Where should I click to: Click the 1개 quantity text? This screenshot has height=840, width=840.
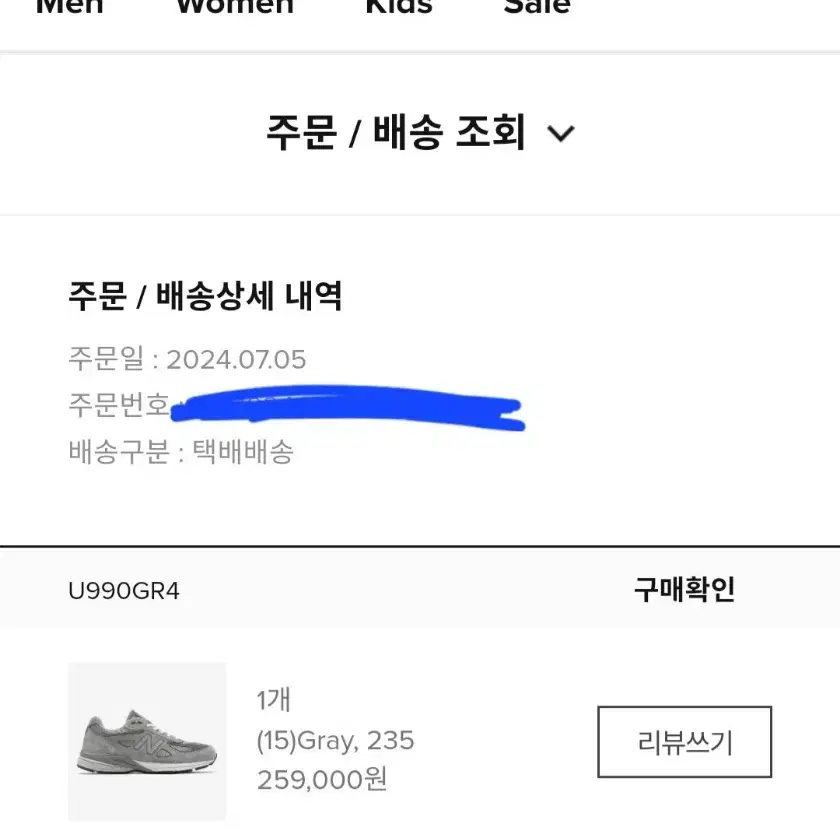[274, 700]
